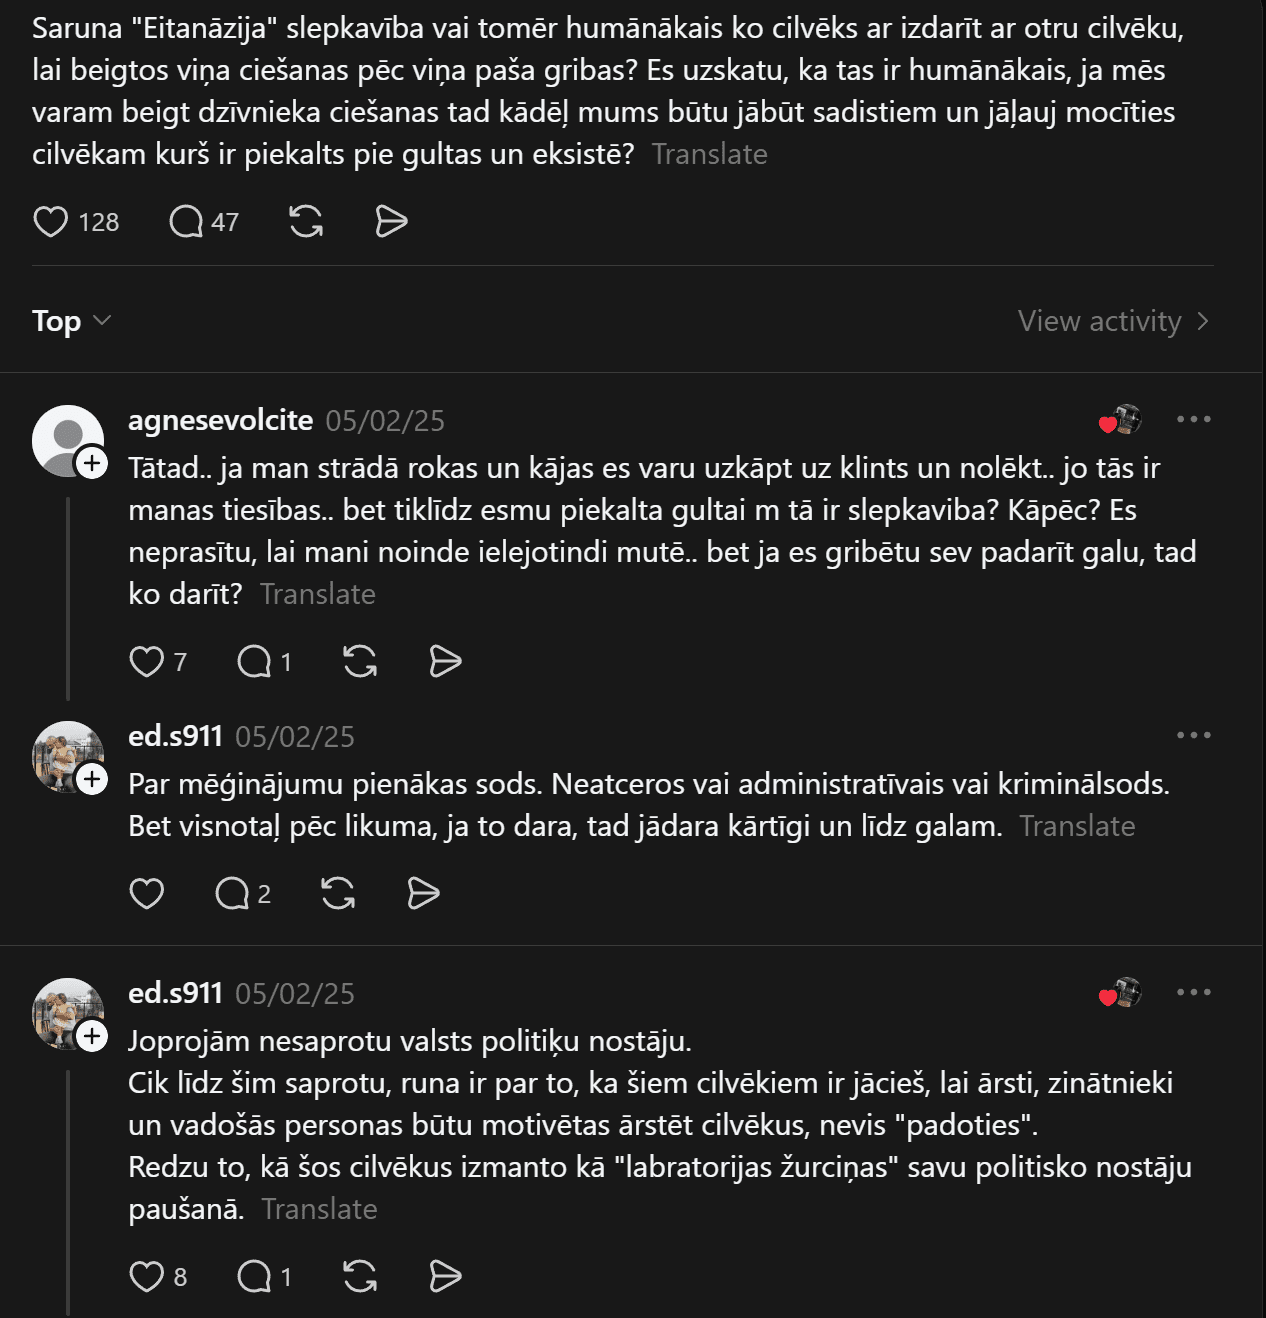Share the main post via send icon
Viewport: 1266px width, 1318px height.
(x=391, y=221)
